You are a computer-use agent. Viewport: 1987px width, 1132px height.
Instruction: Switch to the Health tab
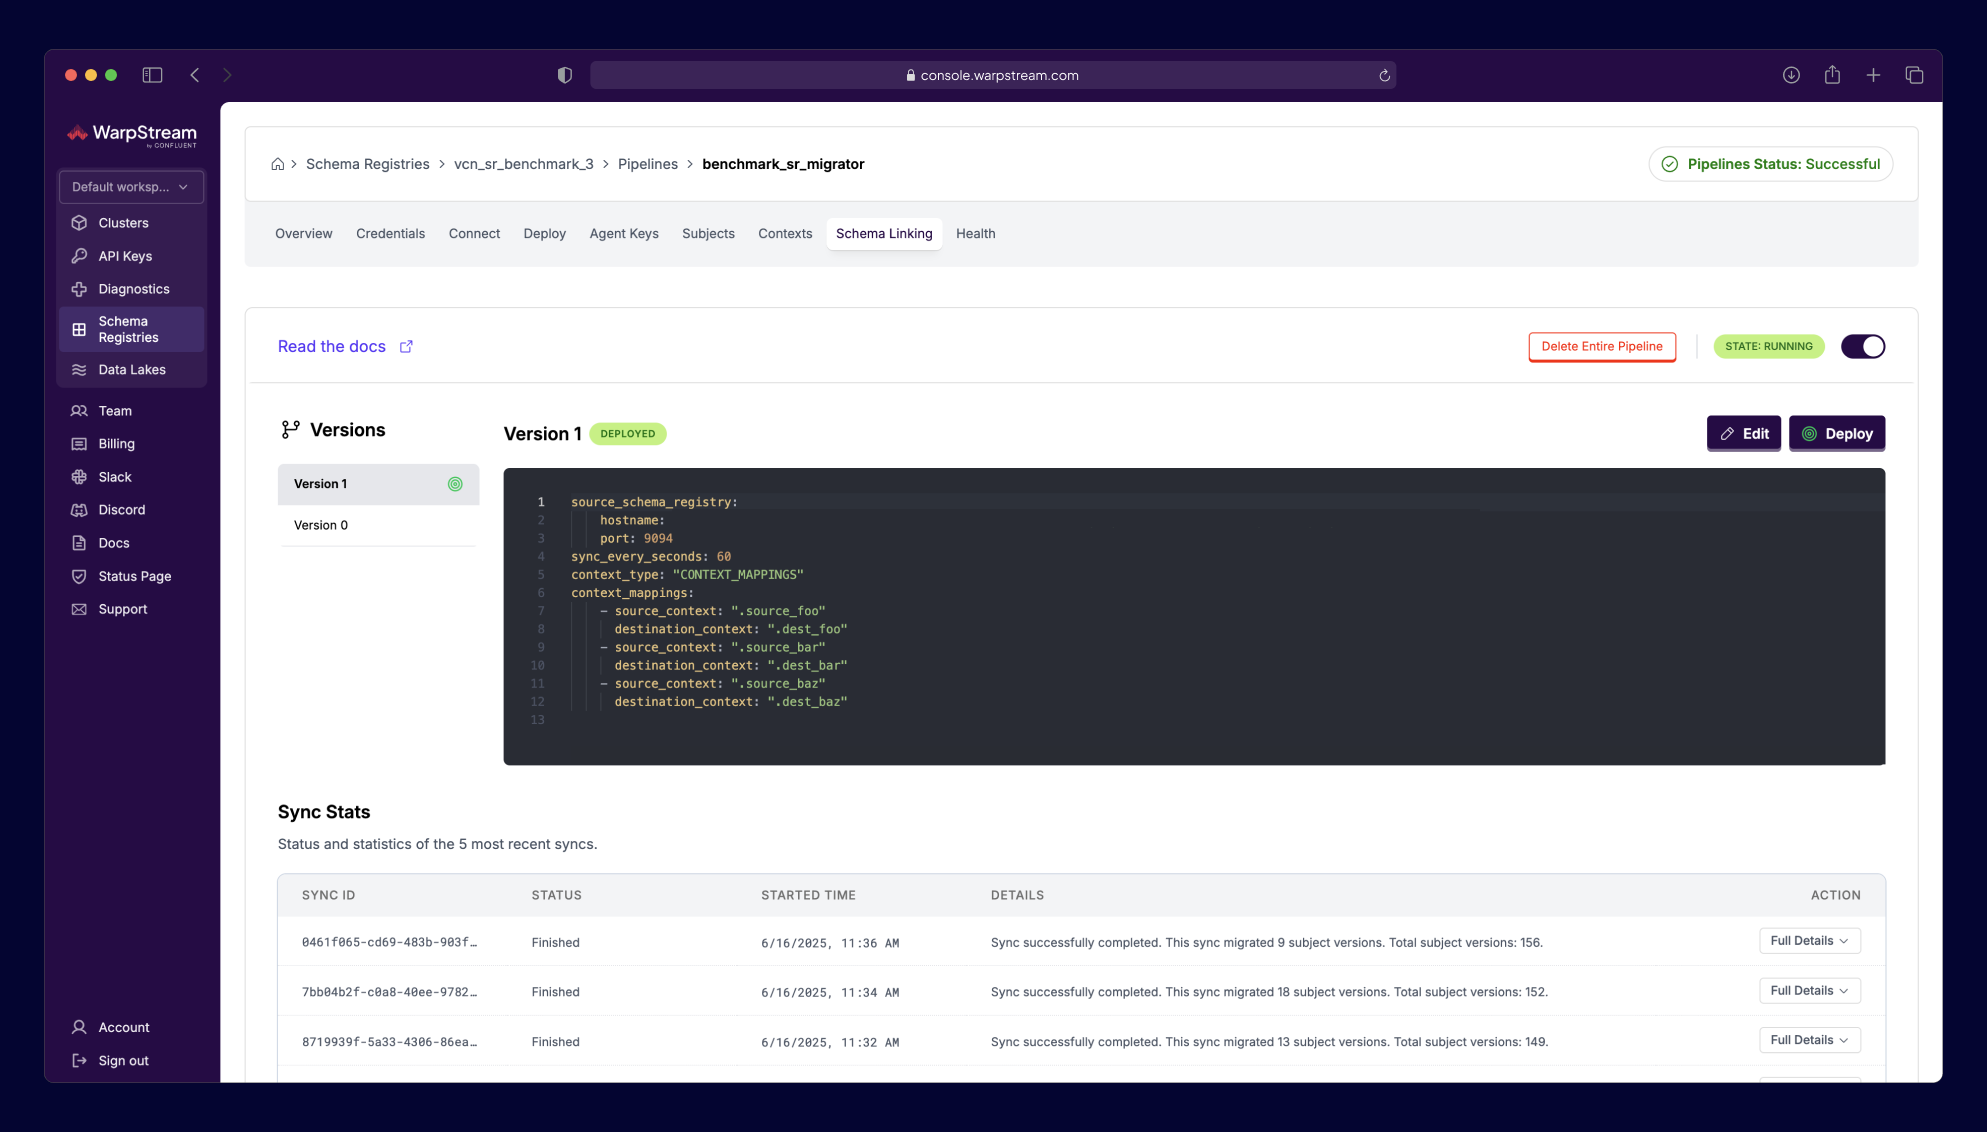975,234
